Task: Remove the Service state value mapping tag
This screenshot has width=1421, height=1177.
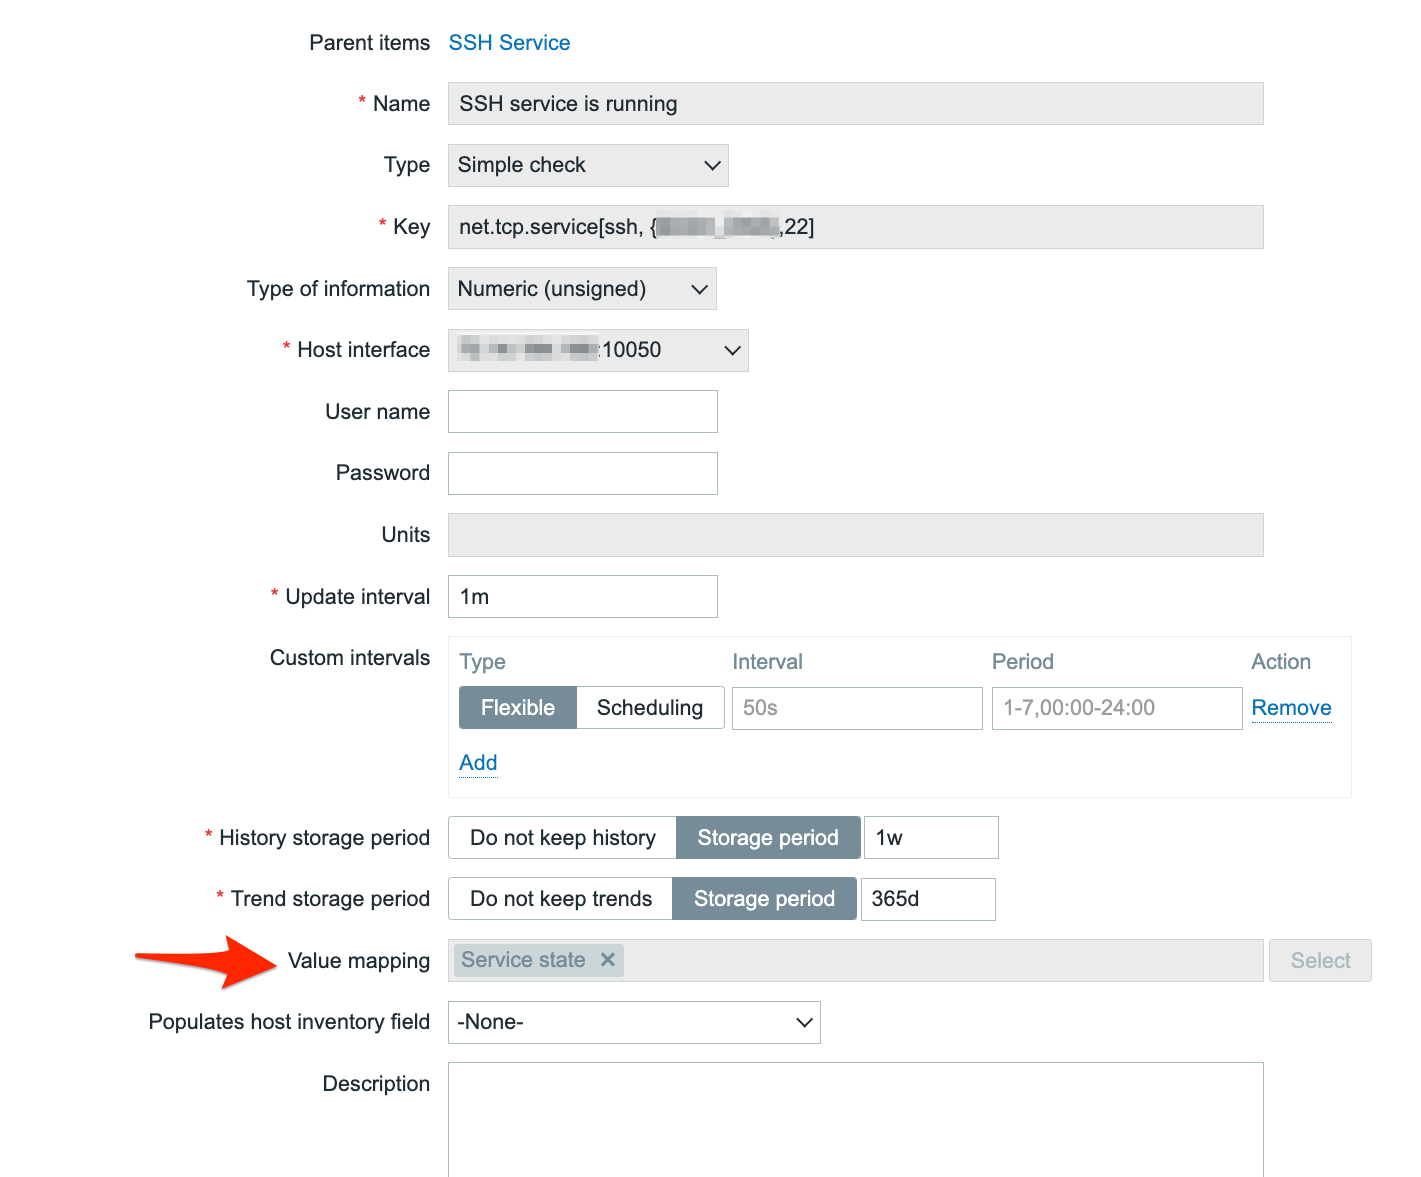Action: (607, 960)
